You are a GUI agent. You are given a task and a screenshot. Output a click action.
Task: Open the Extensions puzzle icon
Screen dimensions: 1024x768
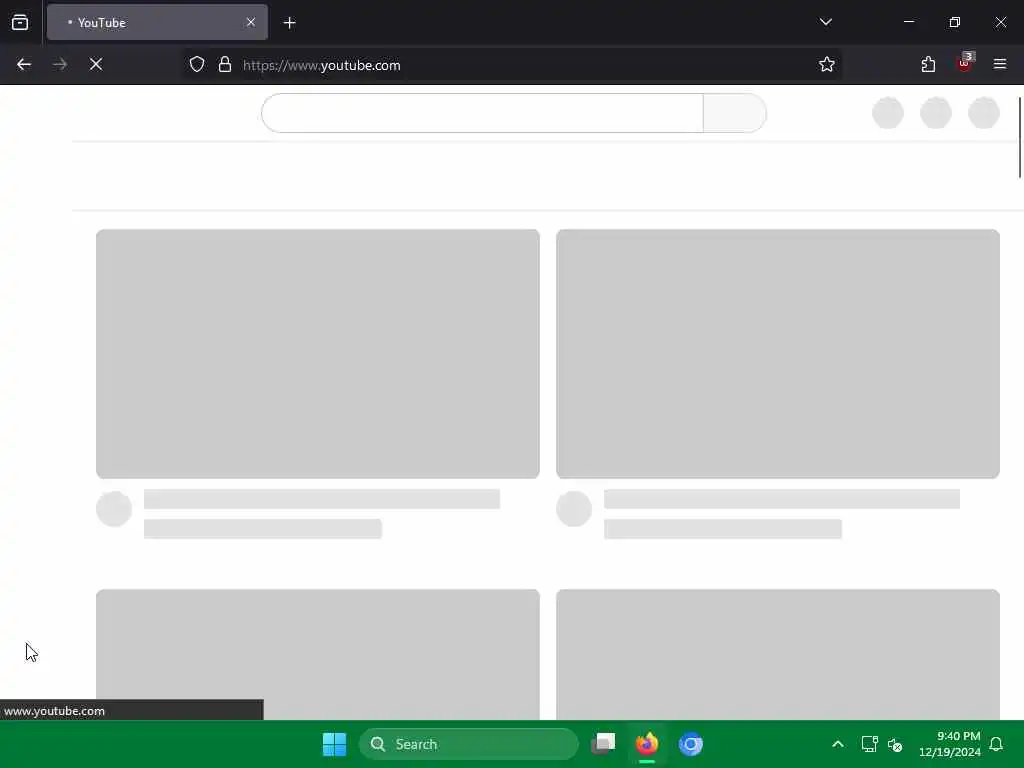928,64
